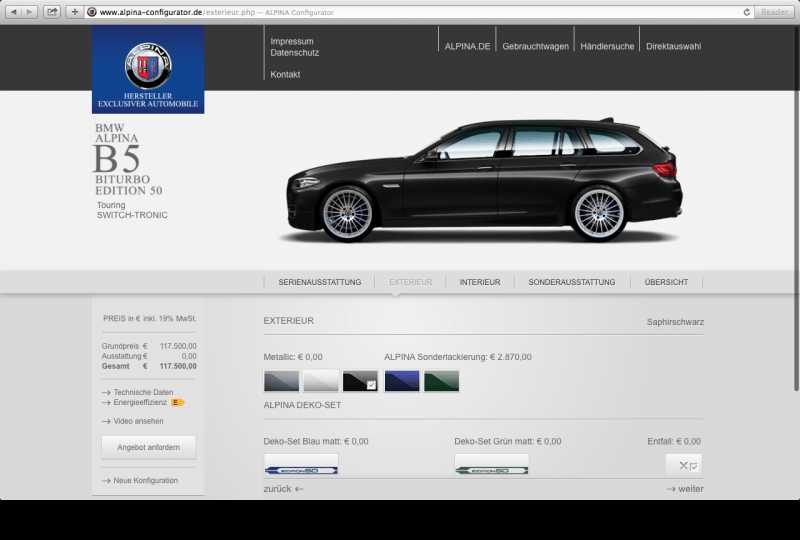The image size is (800, 540).
Task: Open Direktauswahl in the top navigation
Action: [x=673, y=46]
